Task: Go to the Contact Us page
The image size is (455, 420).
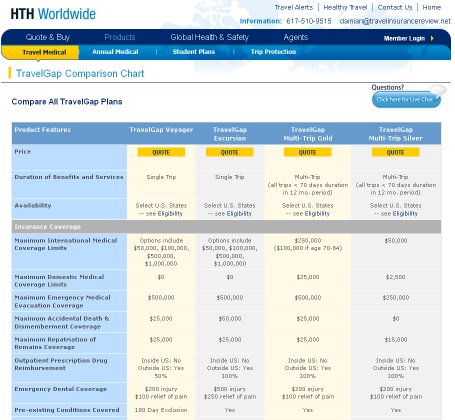Action: tap(395, 7)
